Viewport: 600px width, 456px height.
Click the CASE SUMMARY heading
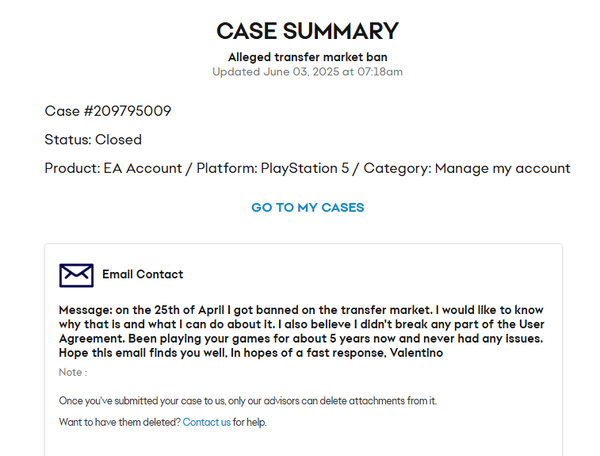click(307, 31)
